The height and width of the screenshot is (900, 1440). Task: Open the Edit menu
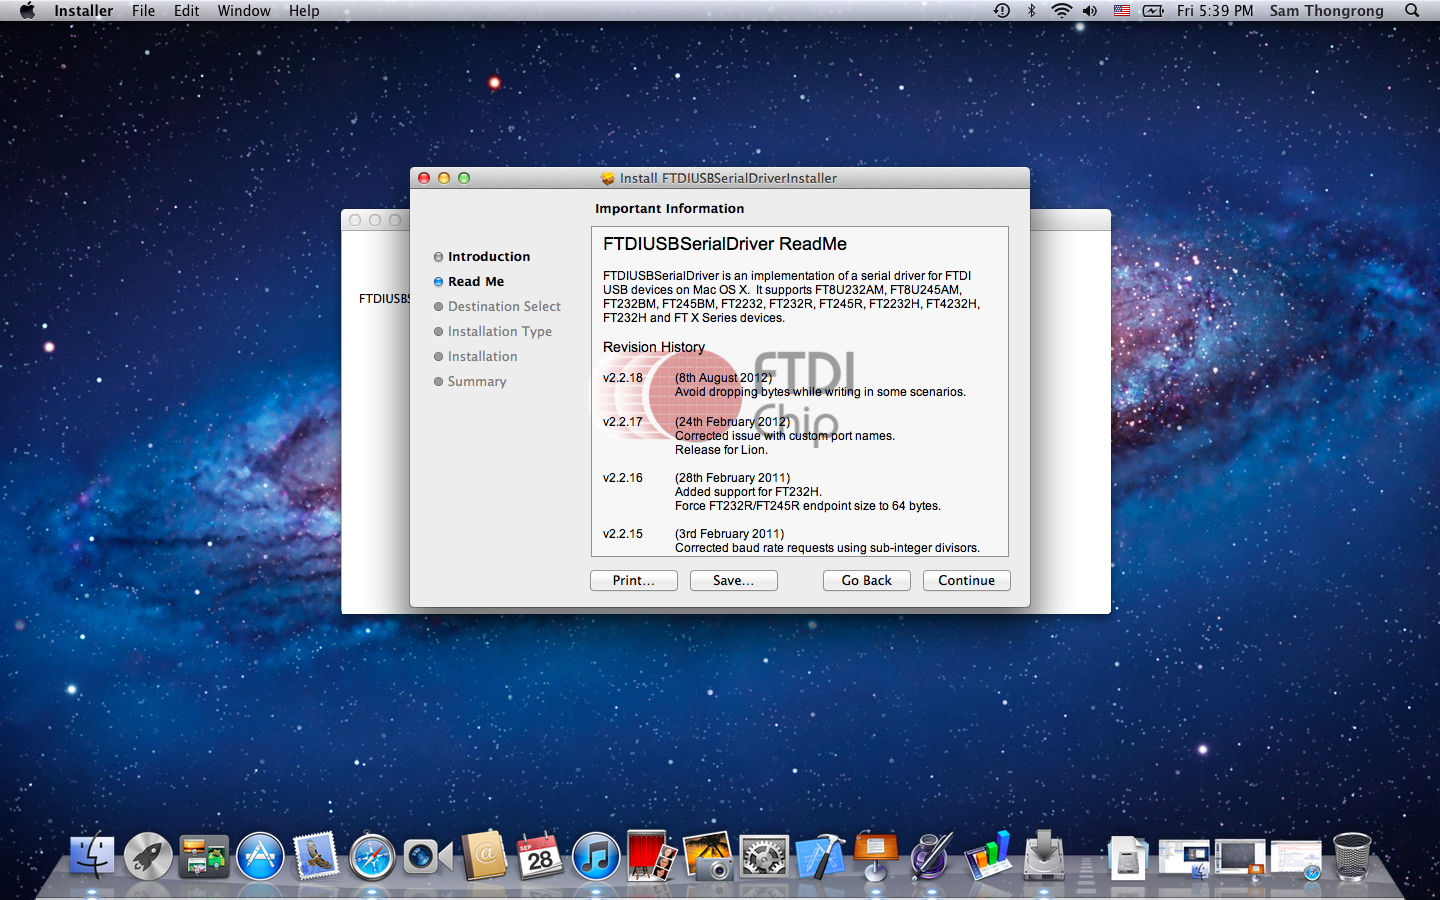pos(186,10)
